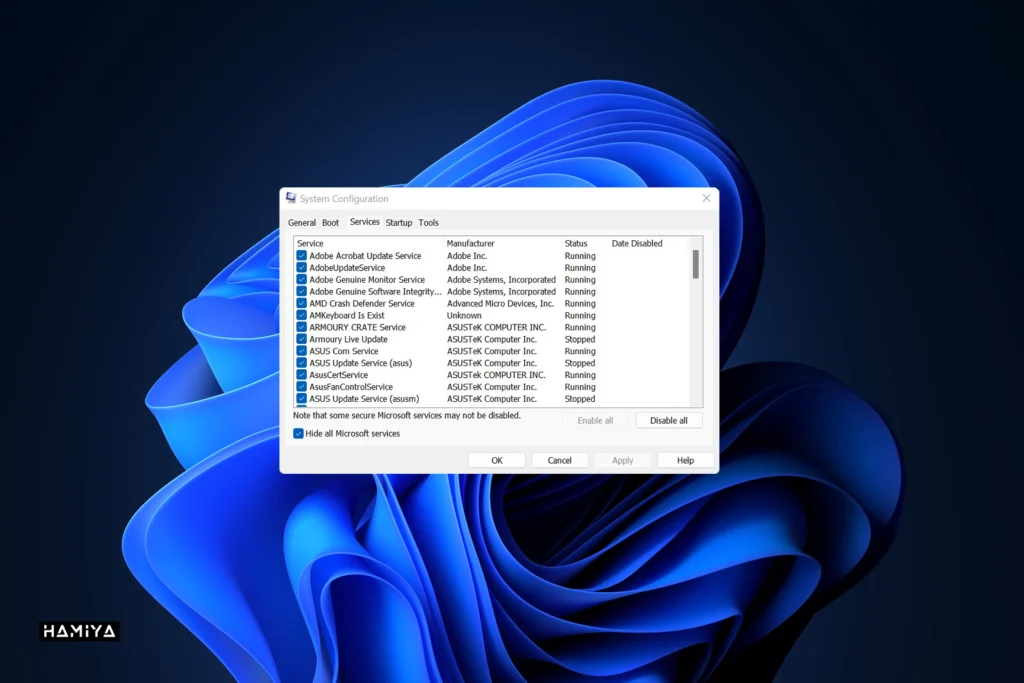Select the 'ASUS Com Service' row
The width and height of the screenshot is (1024, 683).
click(492, 351)
